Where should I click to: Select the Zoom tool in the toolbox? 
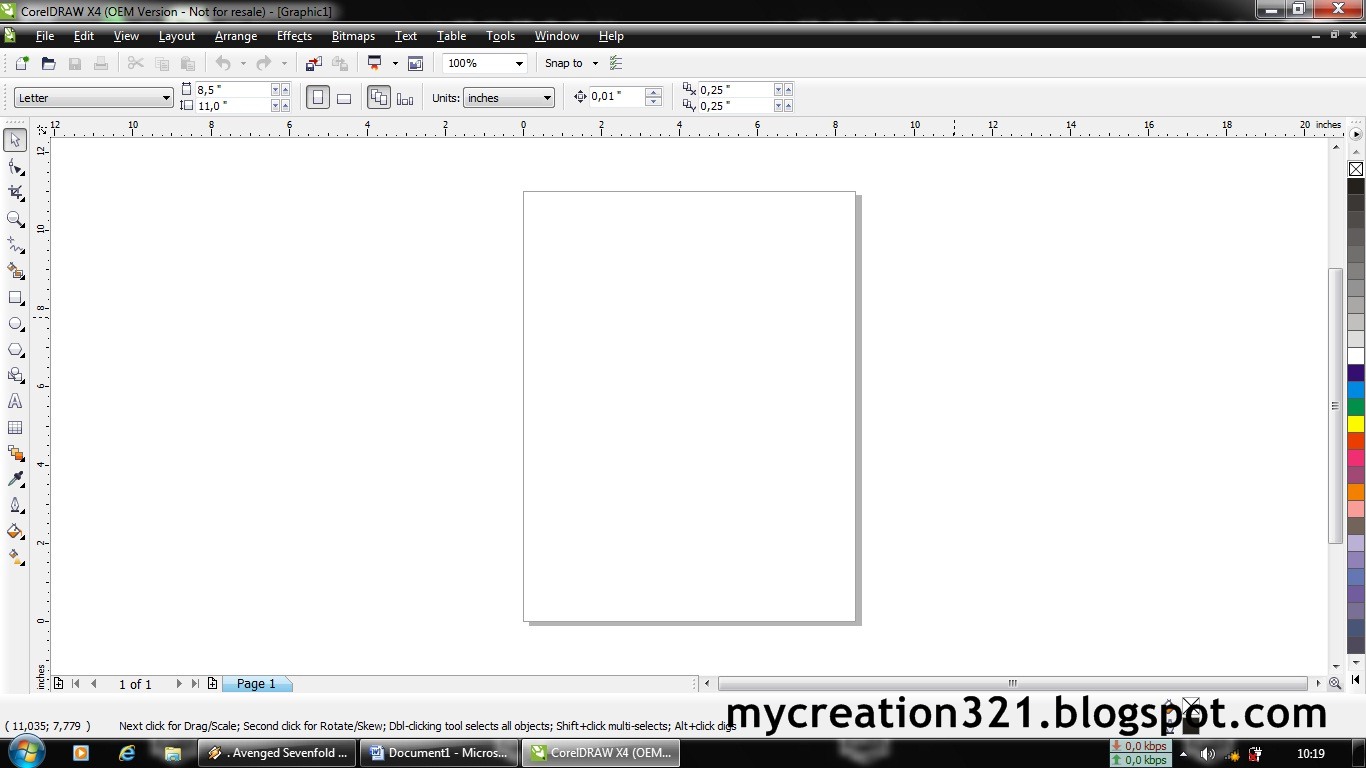tap(15, 219)
